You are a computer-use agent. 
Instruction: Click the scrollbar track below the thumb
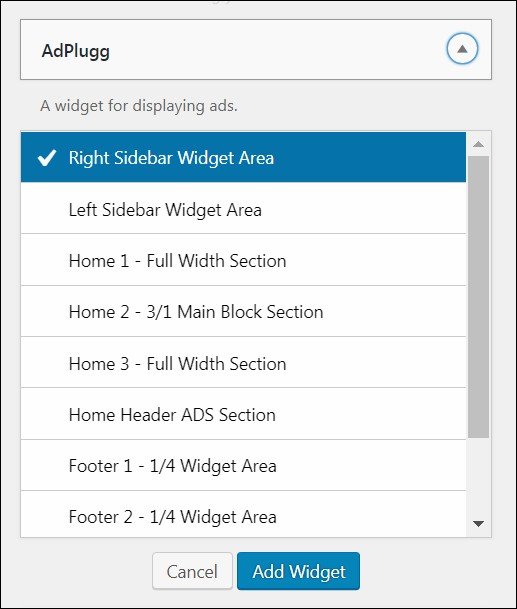coord(479,475)
